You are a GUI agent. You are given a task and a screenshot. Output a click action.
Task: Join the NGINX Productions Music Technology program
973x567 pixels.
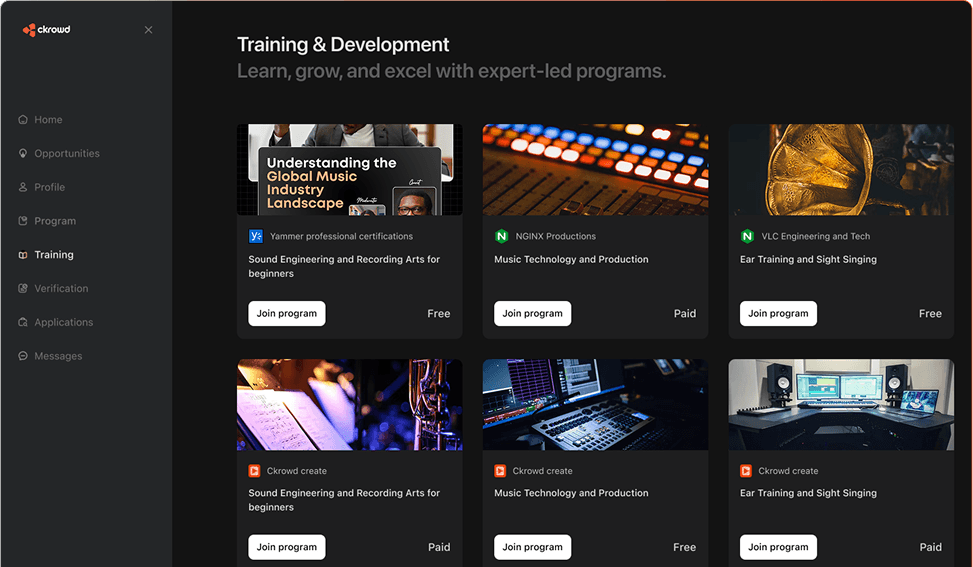pyautogui.click(x=532, y=313)
